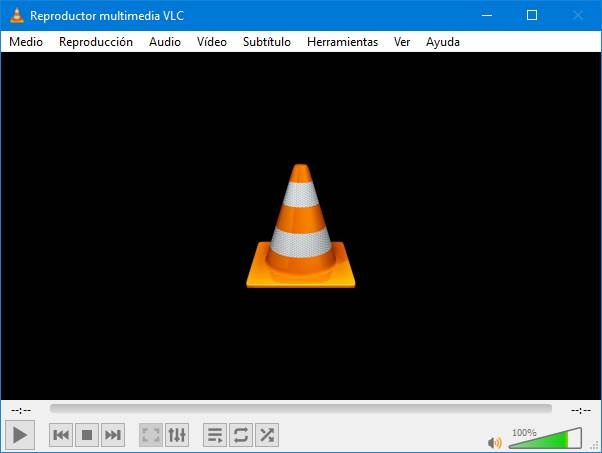
Task: Click the VLC cone title bar icon
Action: point(17,15)
